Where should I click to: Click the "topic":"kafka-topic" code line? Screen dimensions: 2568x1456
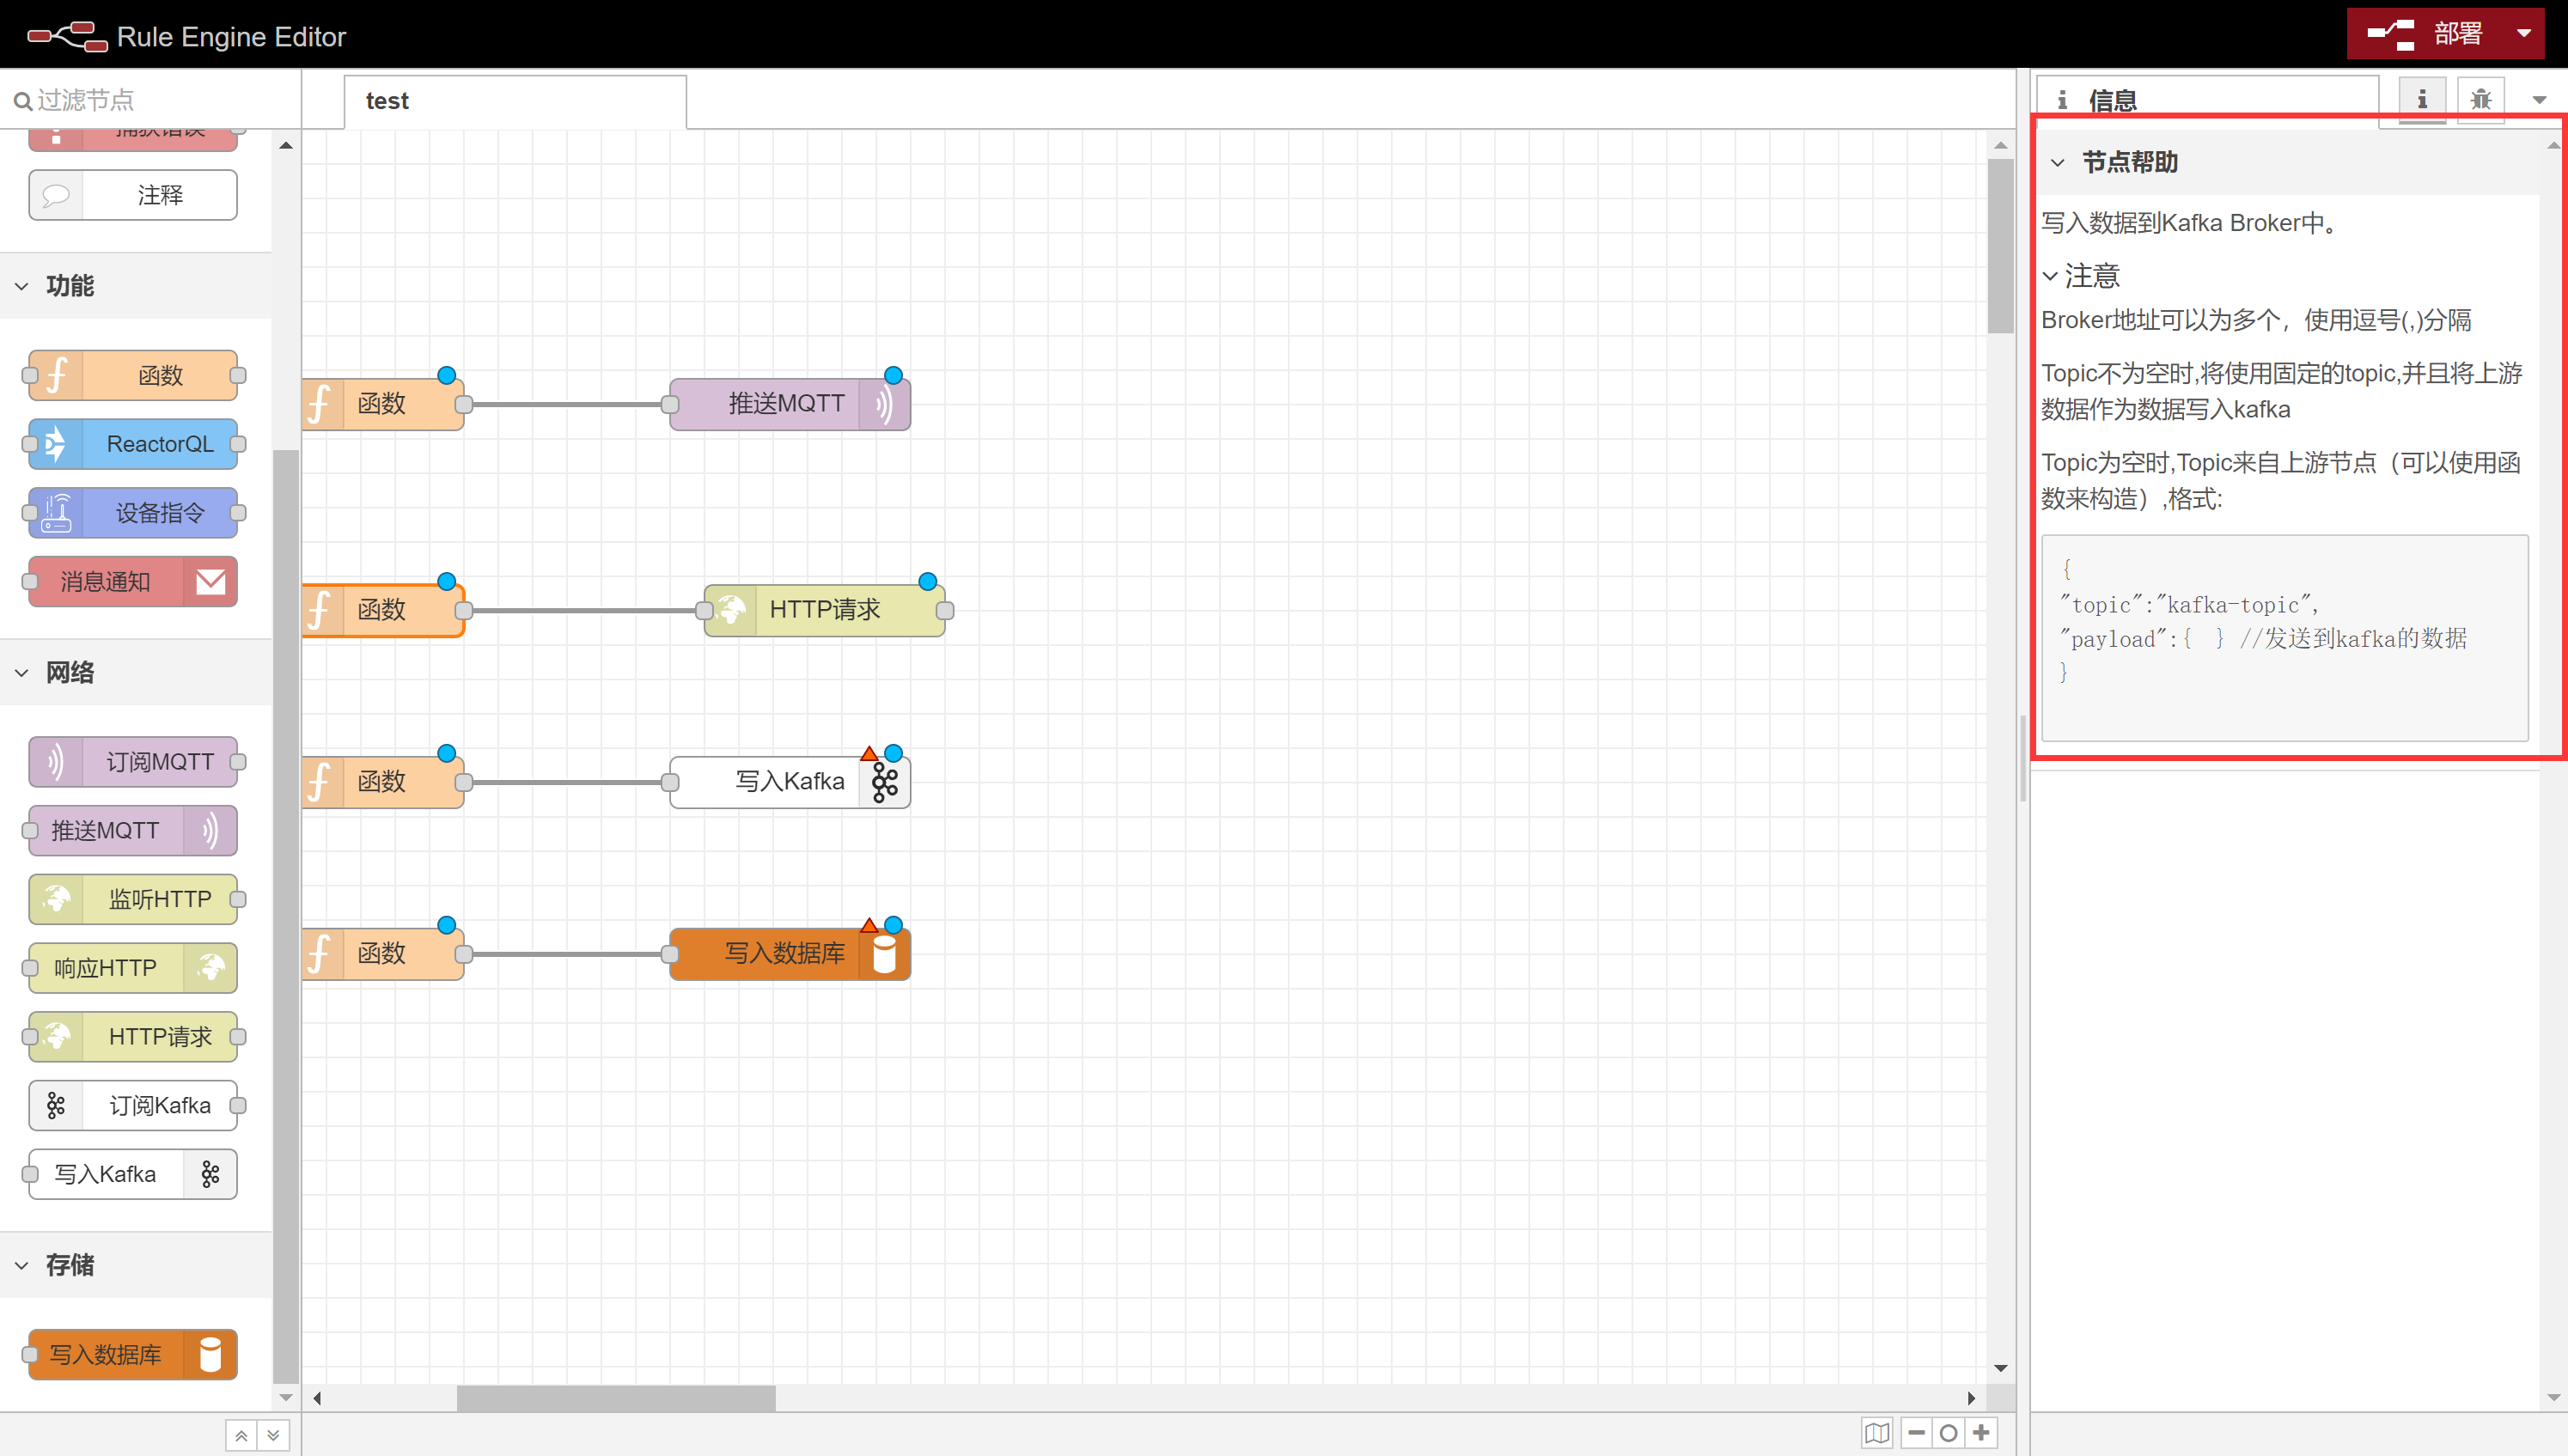pos(2189,604)
